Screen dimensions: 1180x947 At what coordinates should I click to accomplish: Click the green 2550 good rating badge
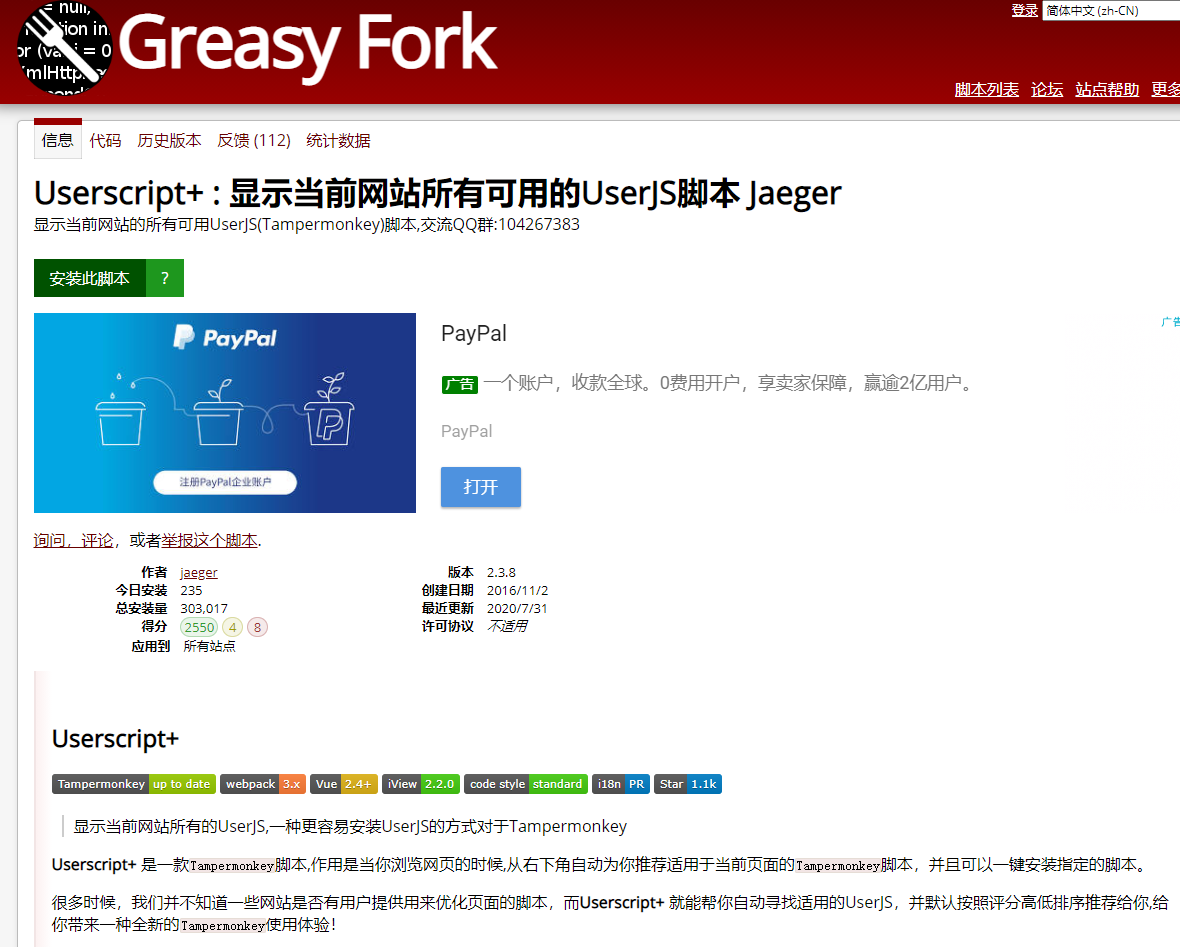[199, 627]
